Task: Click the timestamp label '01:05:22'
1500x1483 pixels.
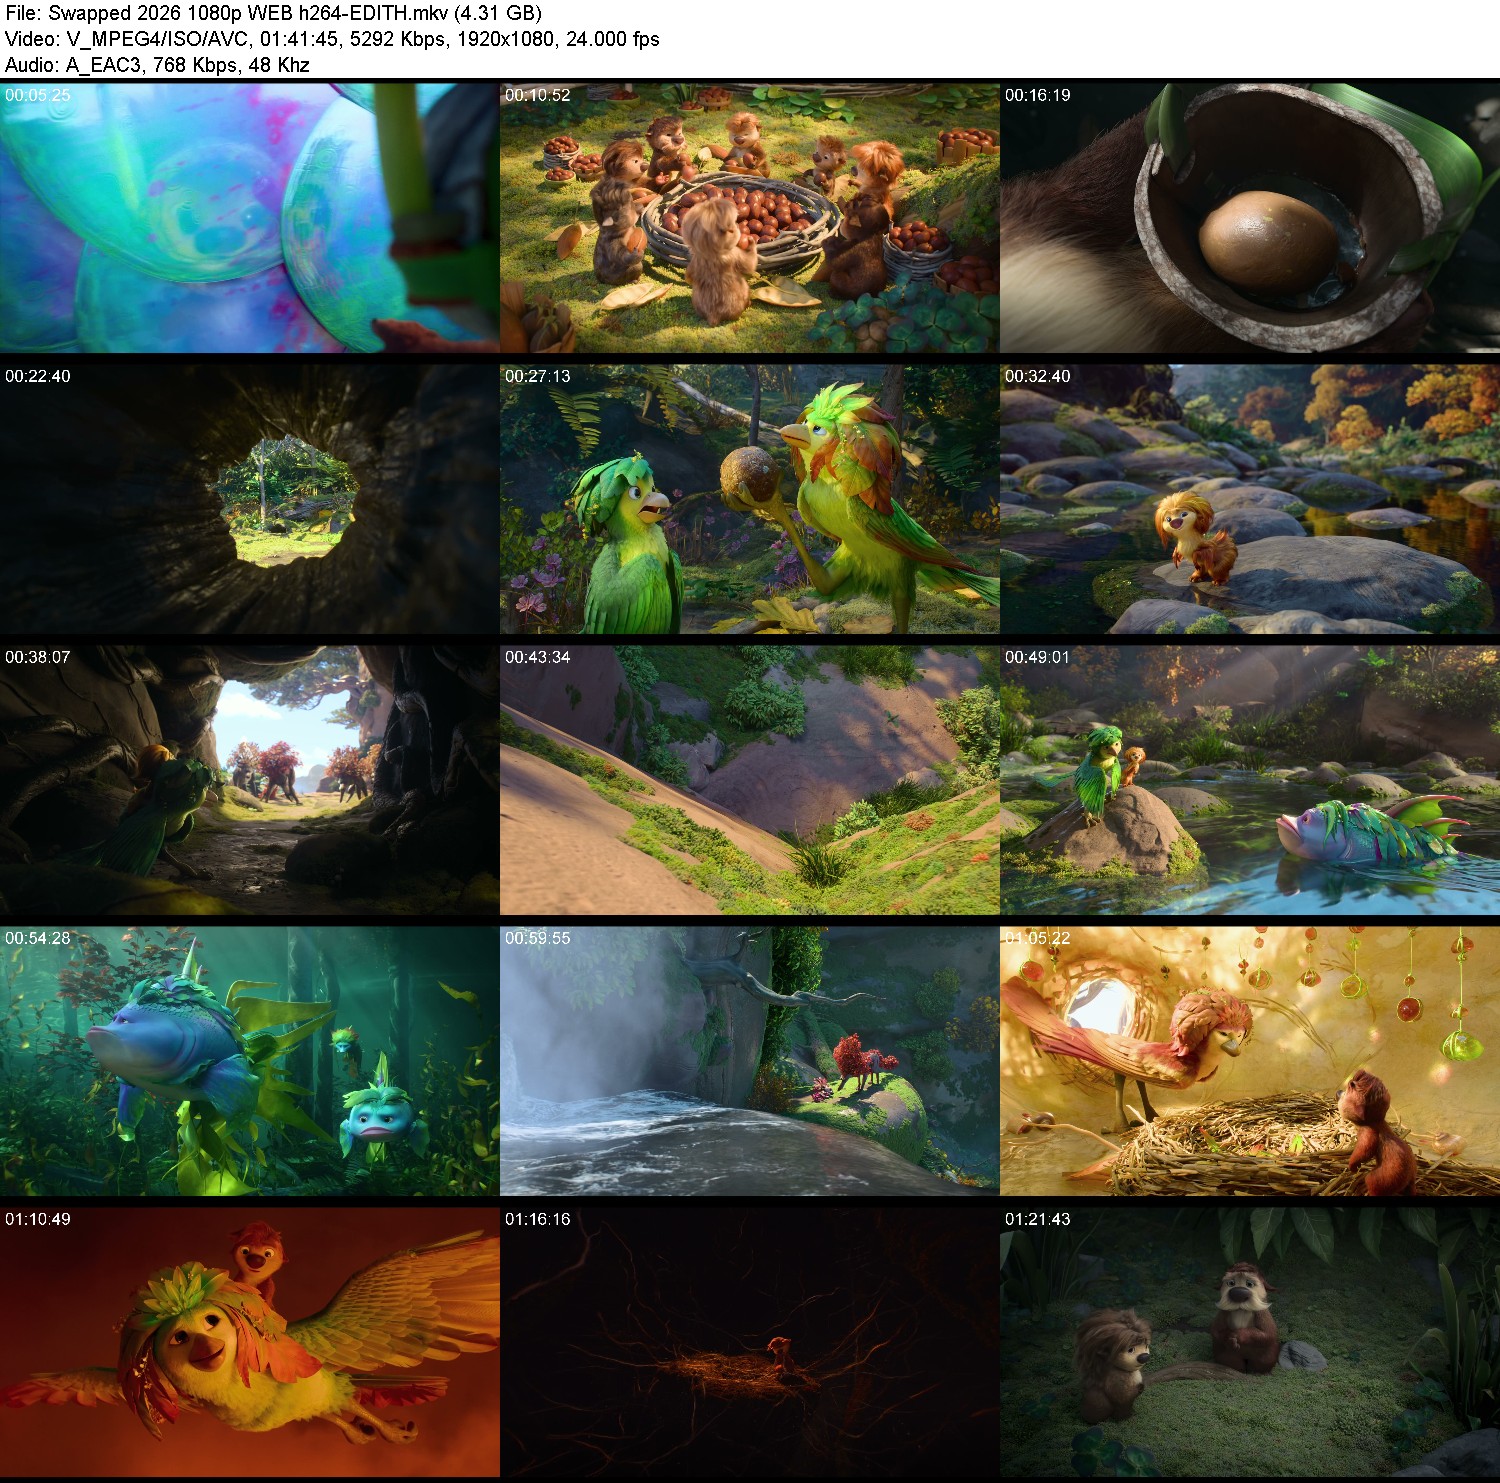Action: (x=1038, y=938)
